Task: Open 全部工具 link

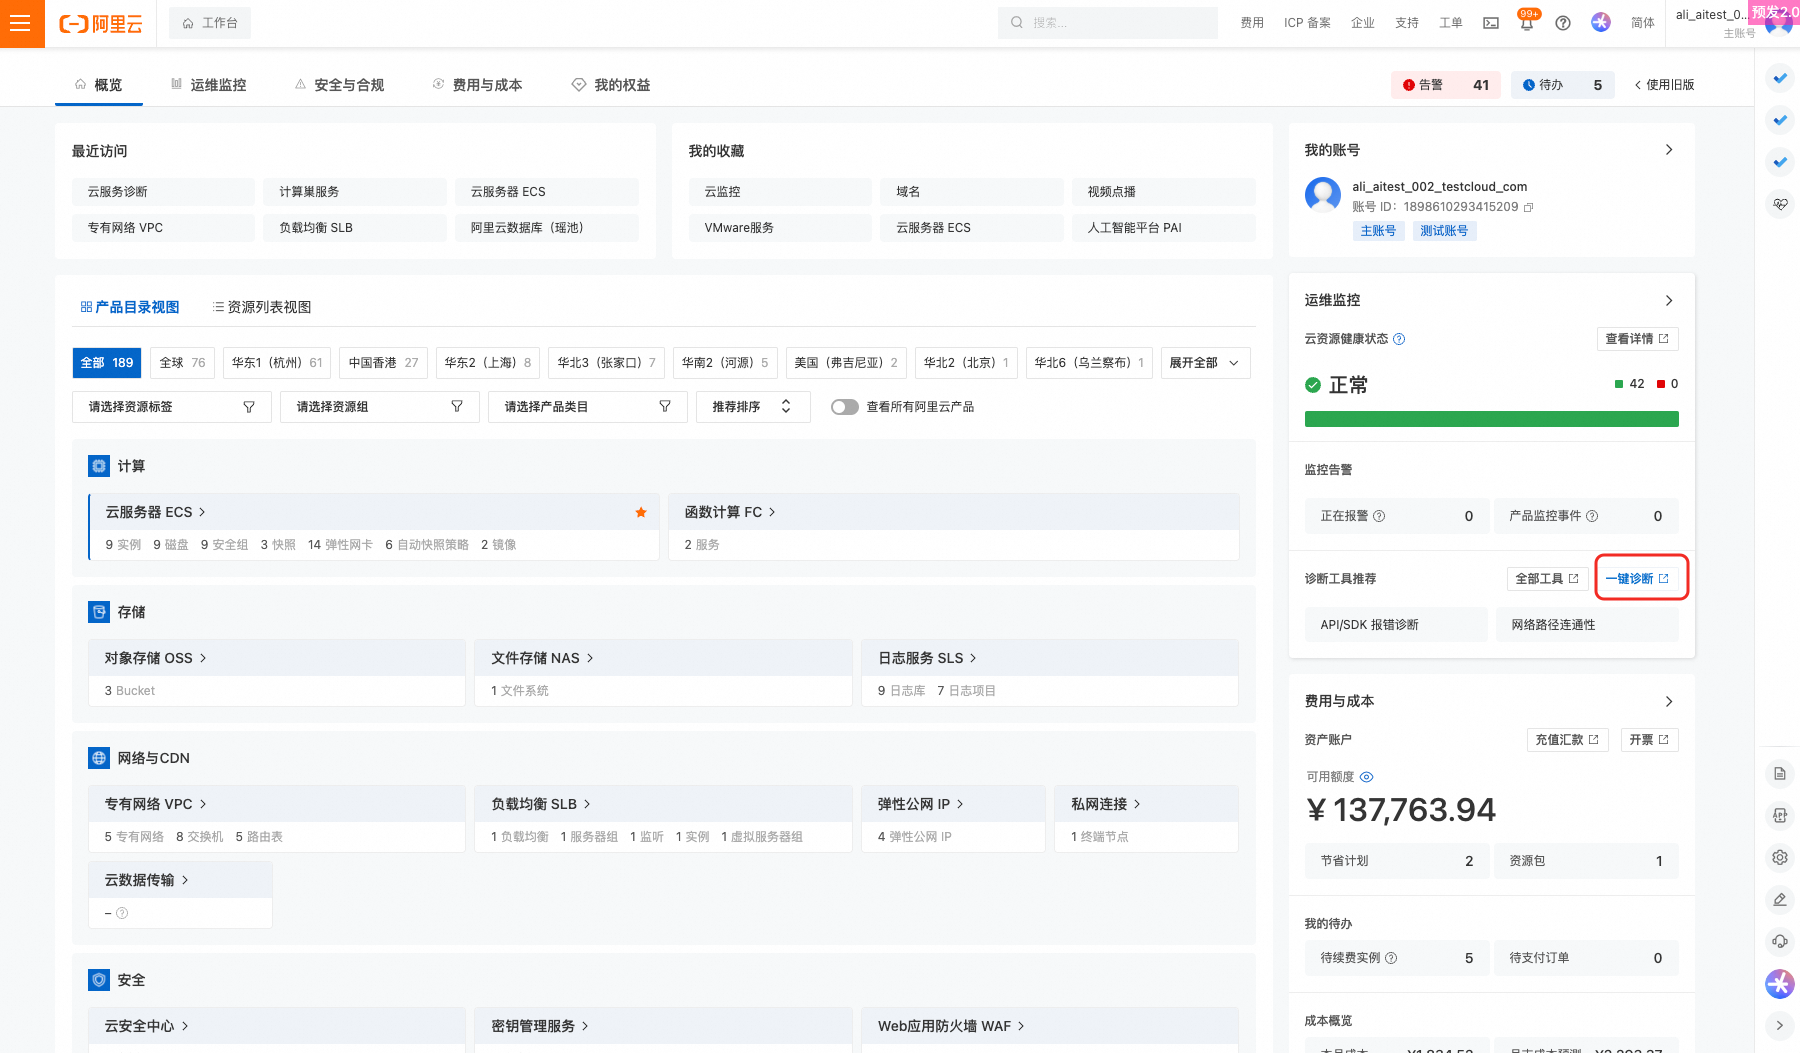Action: point(1546,578)
